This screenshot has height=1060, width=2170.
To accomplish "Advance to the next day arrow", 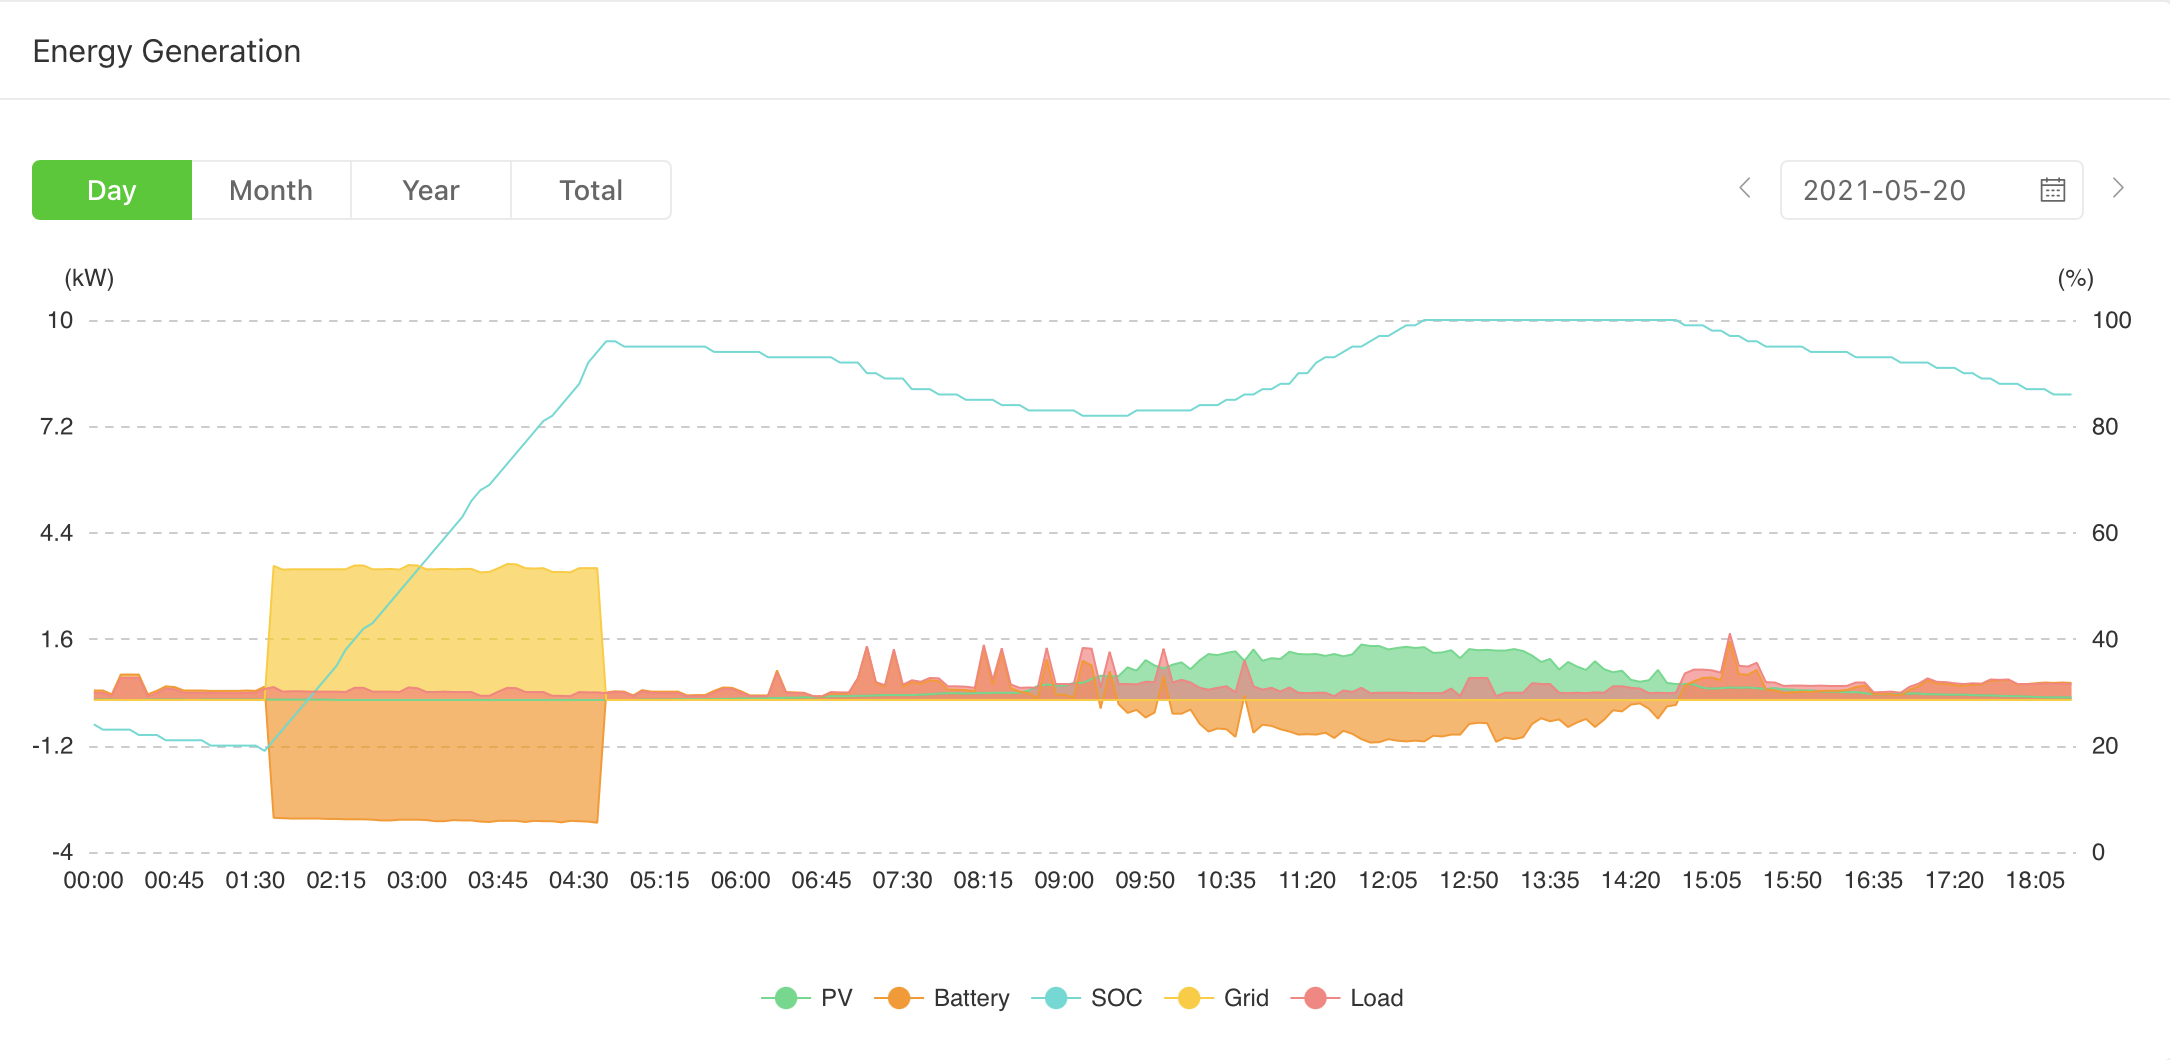I will (x=2117, y=188).
